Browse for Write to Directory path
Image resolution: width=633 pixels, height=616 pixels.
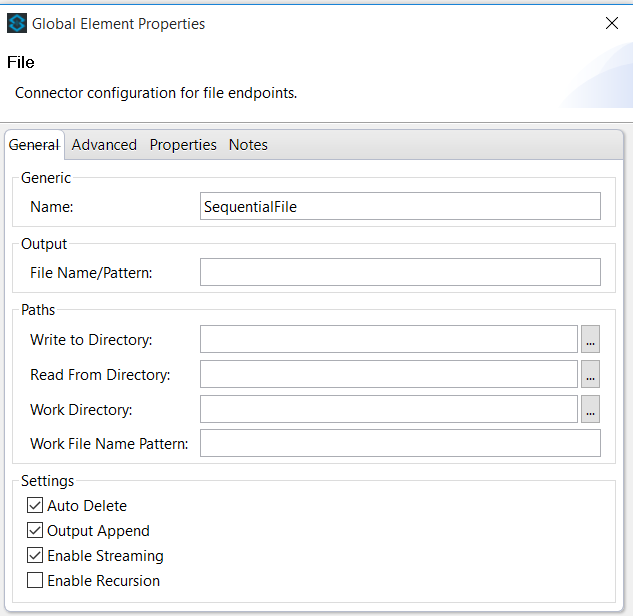[x=590, y=340]
